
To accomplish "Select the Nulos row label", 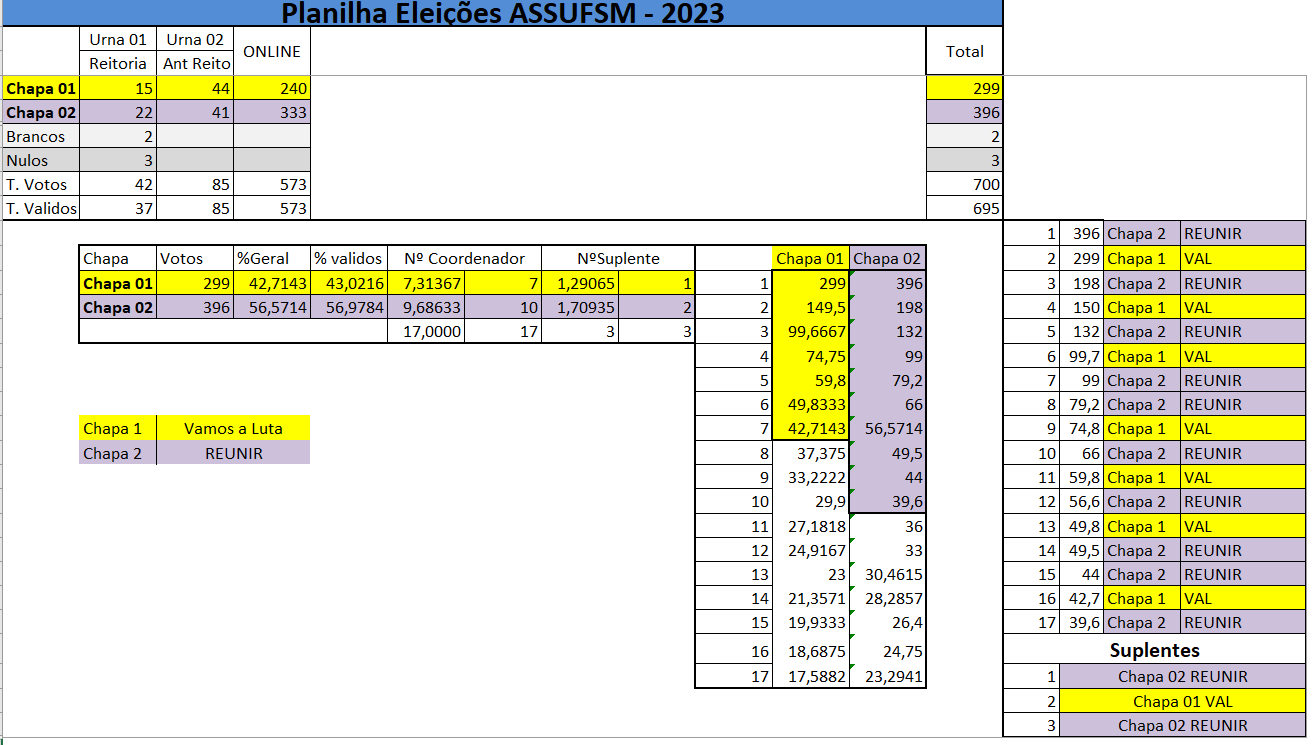I will (x=40, y=160).
